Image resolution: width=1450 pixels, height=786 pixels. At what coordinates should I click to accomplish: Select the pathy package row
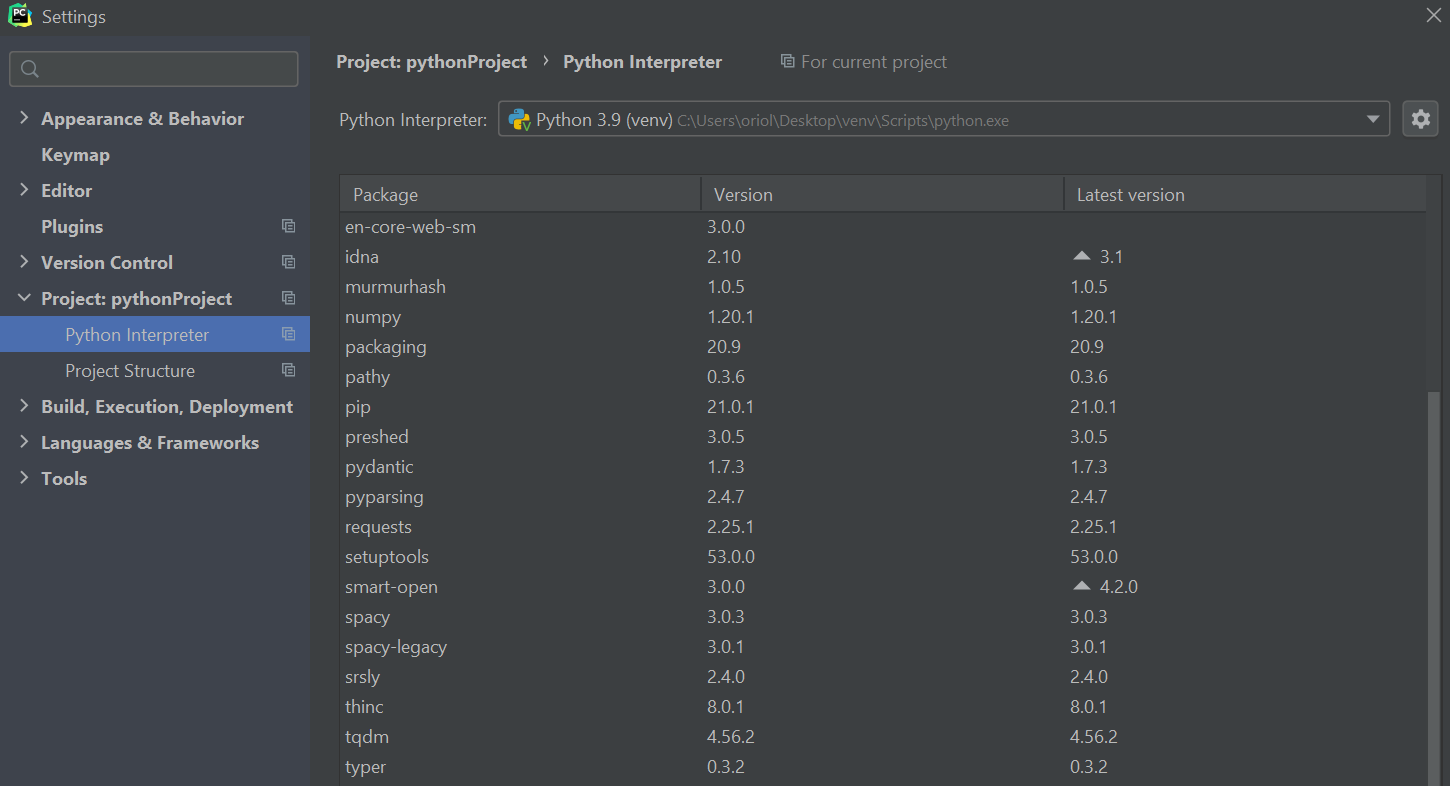pyautogui.click(x=883, y=377)
